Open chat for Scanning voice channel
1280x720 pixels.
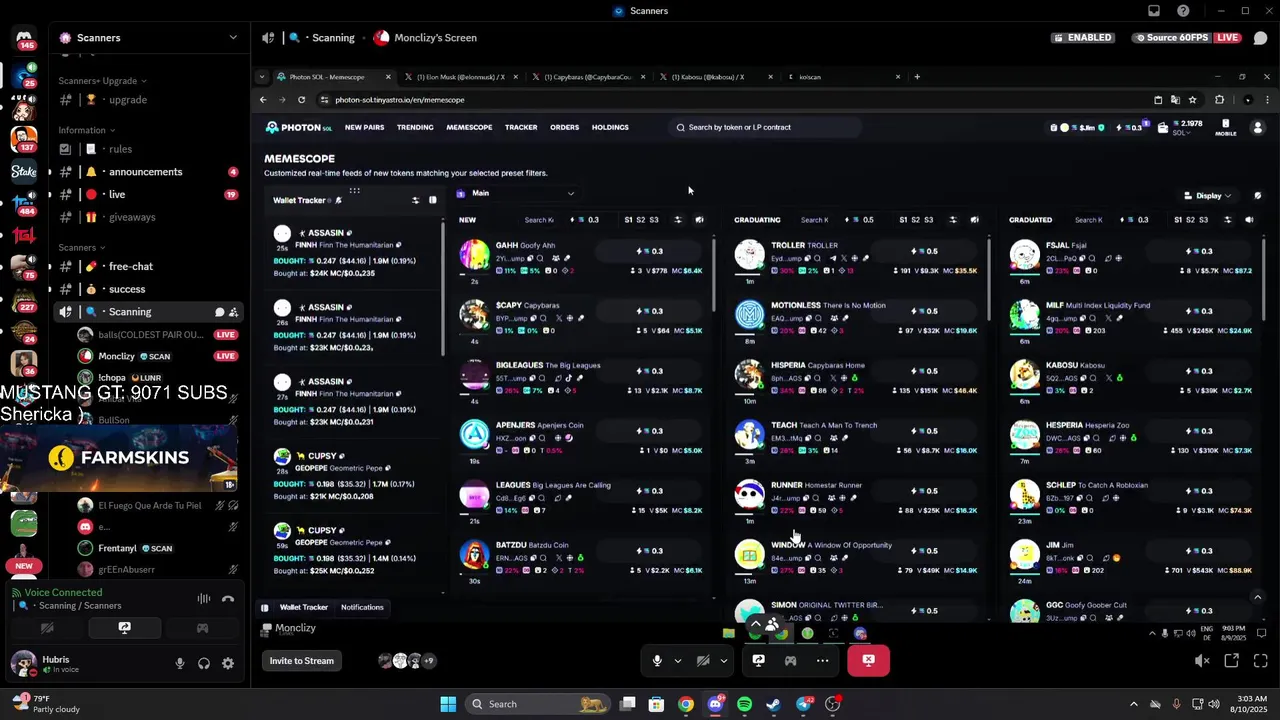click(x=219, y=312)
